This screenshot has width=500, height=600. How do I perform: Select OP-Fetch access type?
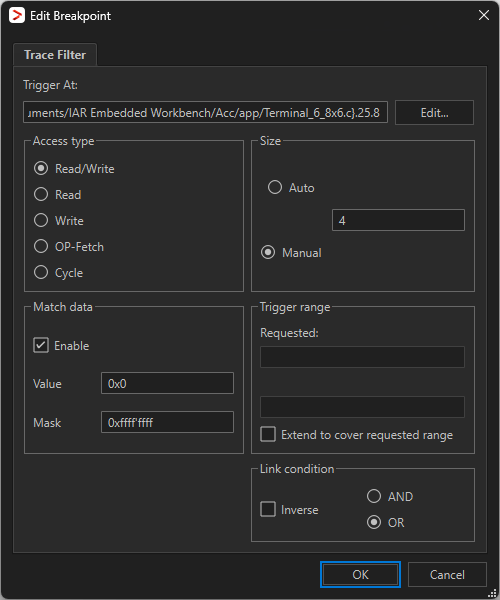(x=69, y=247)
